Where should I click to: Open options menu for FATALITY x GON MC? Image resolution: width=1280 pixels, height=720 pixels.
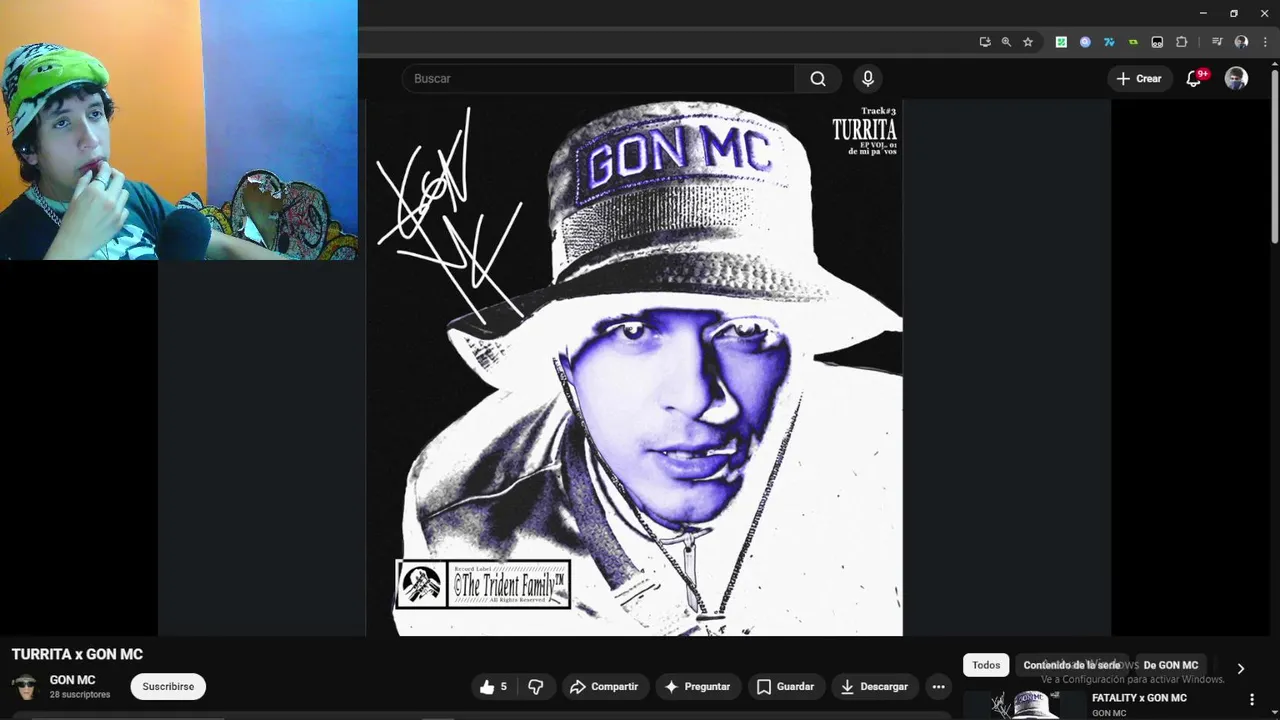tap(1252, 700)
